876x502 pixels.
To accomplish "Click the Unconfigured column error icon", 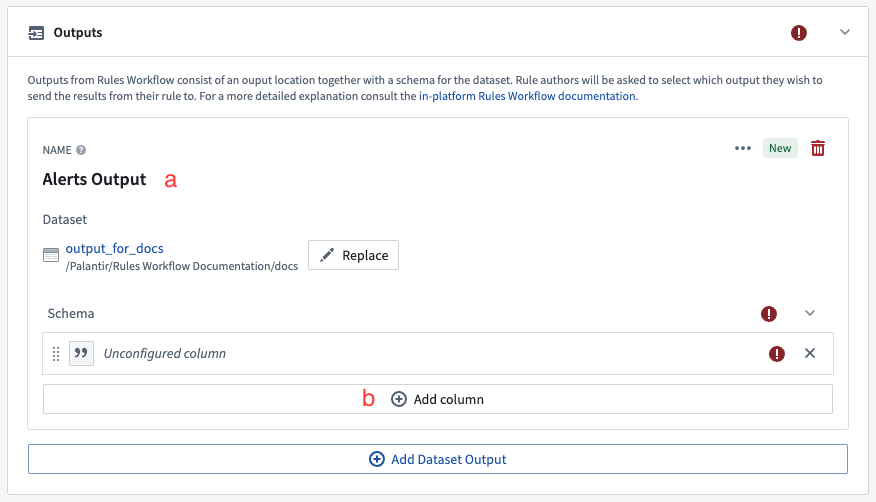I will click(777, 353).
